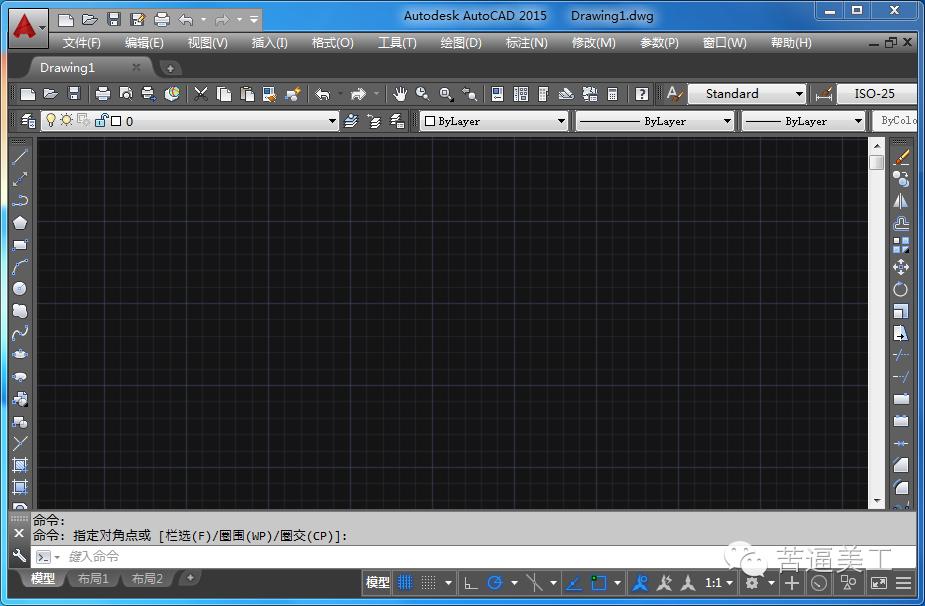This screenshot has width=925, height=606.
Task: Open the Standard text style dropdown
Action: pos(747,94)
